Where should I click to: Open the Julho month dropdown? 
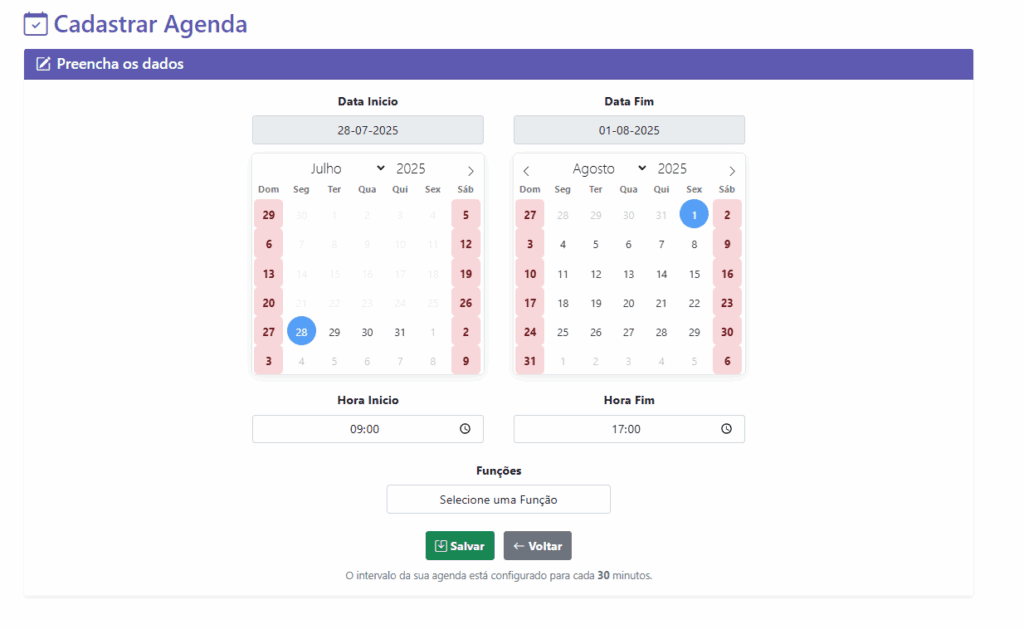pos(347,169)
